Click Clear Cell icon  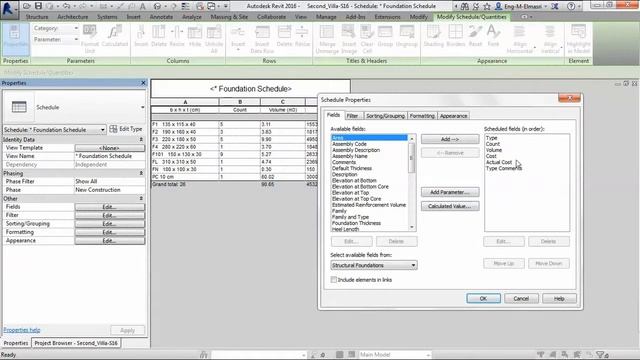[x=367, y=39]
